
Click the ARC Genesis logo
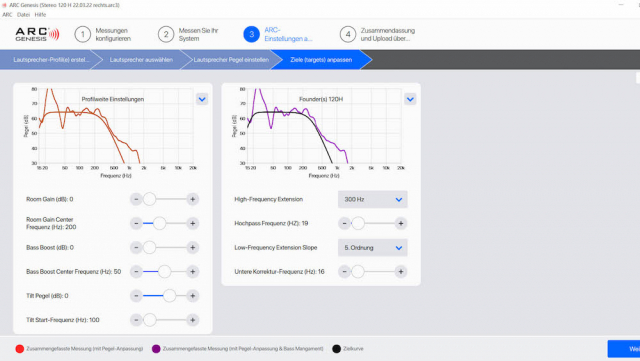[37, 34]
